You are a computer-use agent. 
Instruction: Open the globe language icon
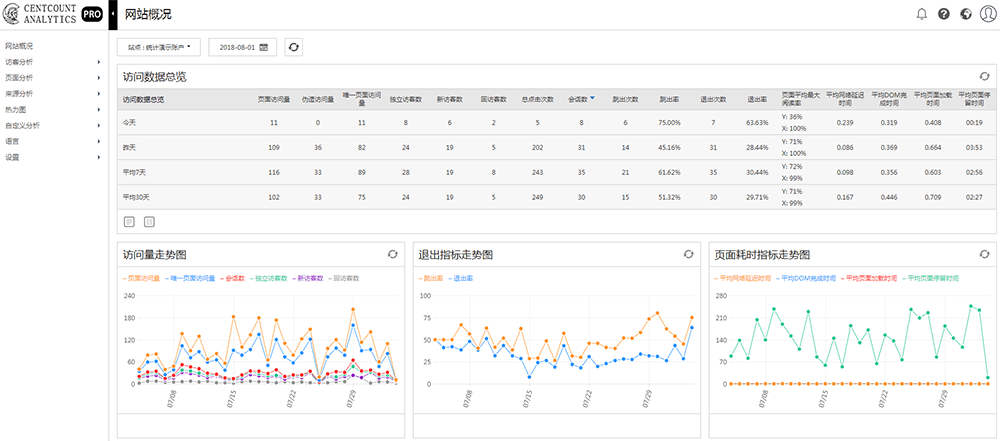point(966,14)
